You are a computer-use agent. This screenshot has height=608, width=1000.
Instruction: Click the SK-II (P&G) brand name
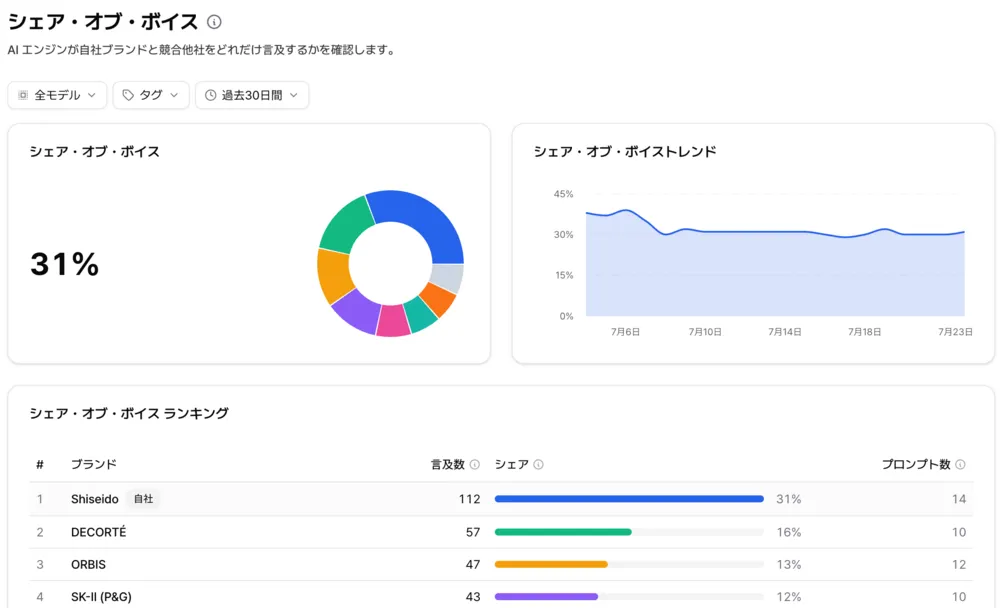tap(101, 597)
